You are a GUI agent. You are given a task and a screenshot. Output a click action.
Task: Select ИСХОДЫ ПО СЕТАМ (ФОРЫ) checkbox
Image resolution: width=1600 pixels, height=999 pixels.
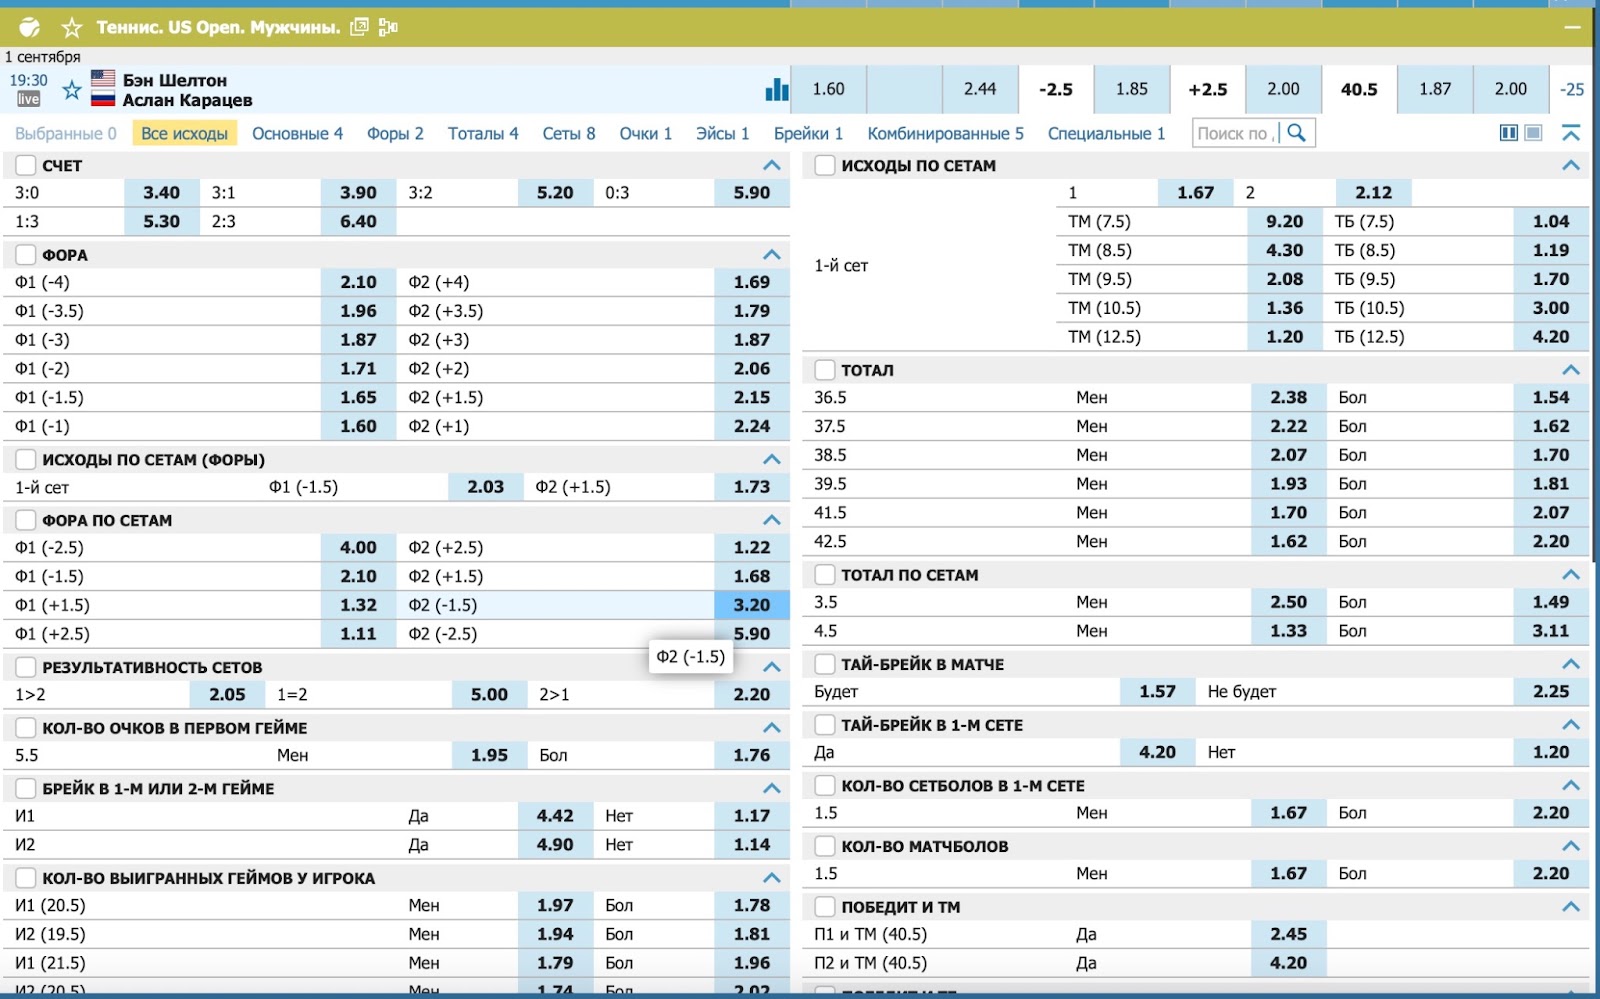(x=26, y=460)
